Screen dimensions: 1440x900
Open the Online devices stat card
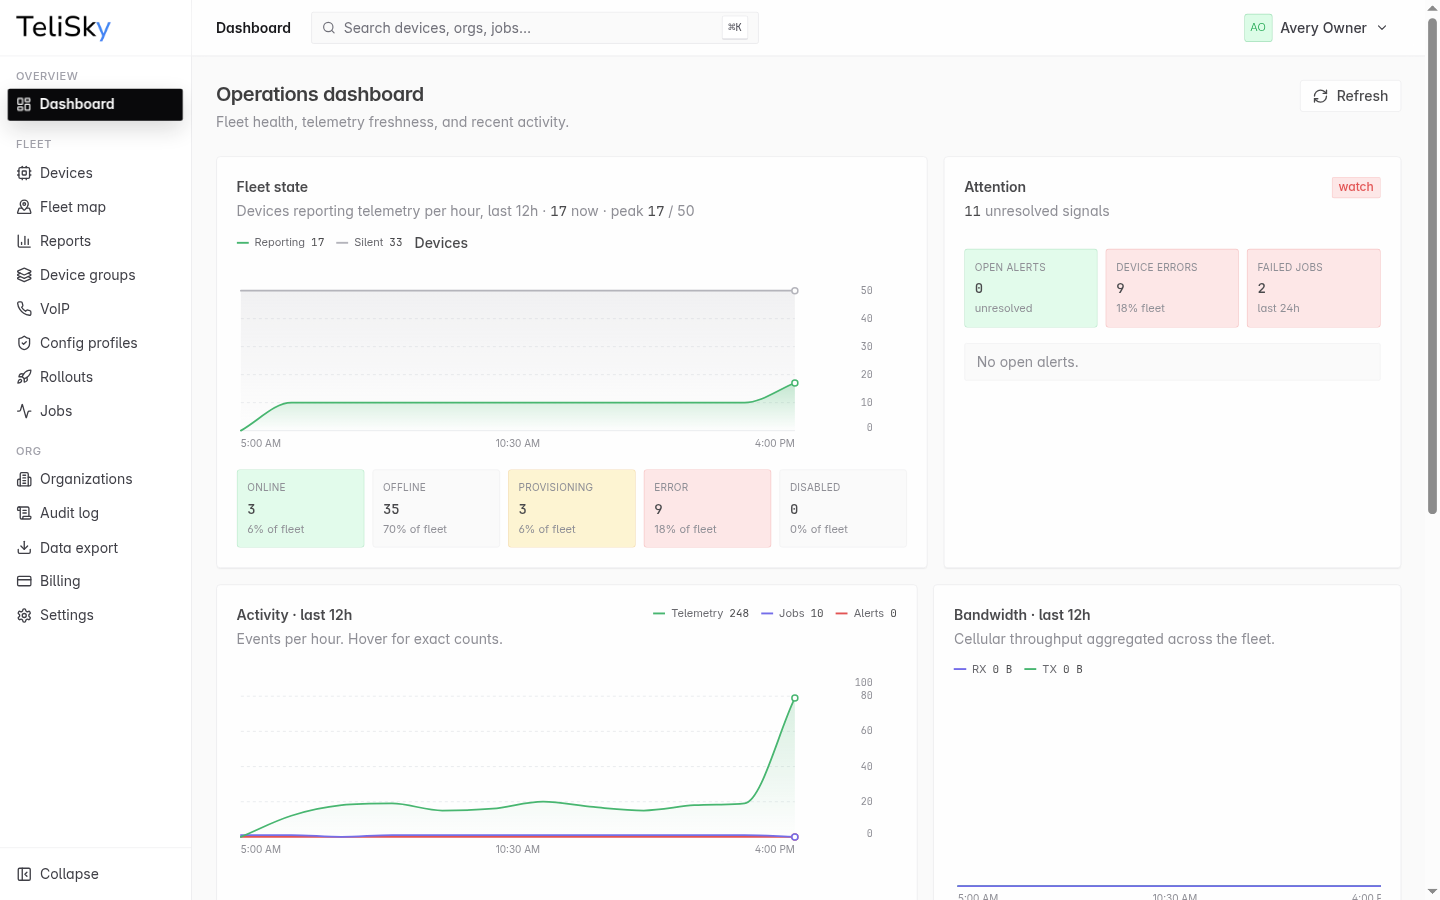coord(300,508)
